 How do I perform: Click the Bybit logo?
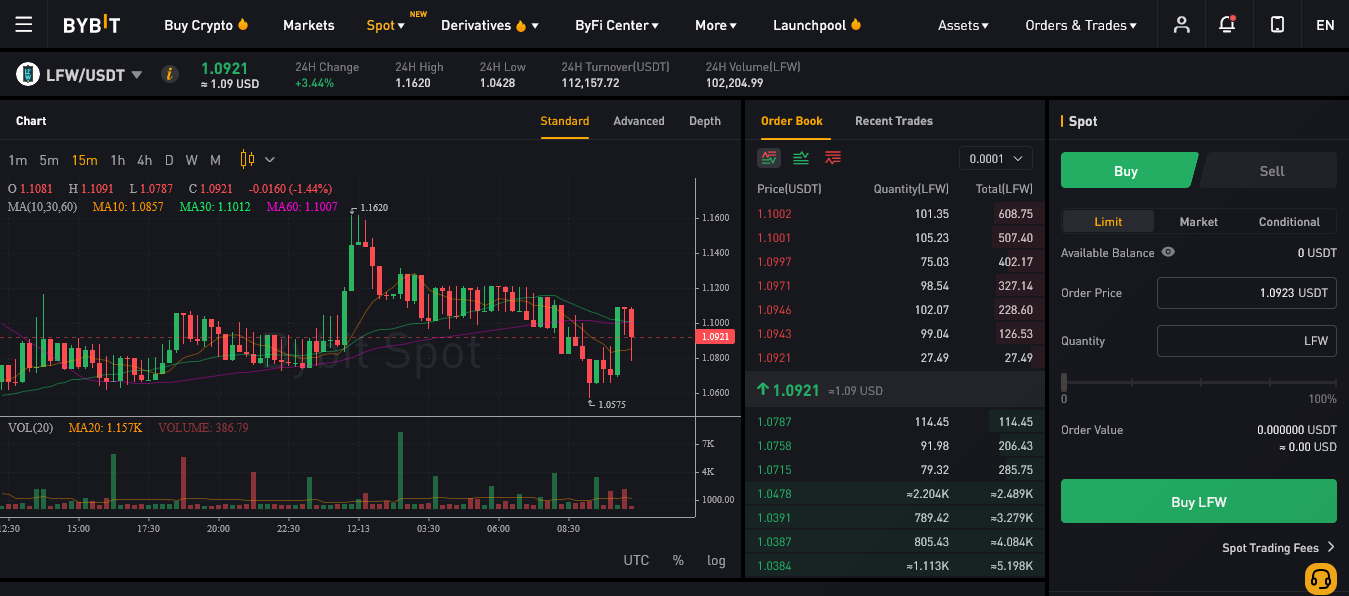coord(91,25)
